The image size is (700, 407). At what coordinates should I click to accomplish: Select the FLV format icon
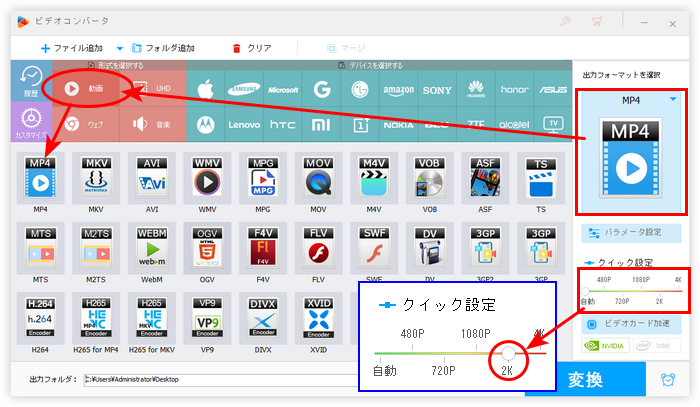point(318,248)
